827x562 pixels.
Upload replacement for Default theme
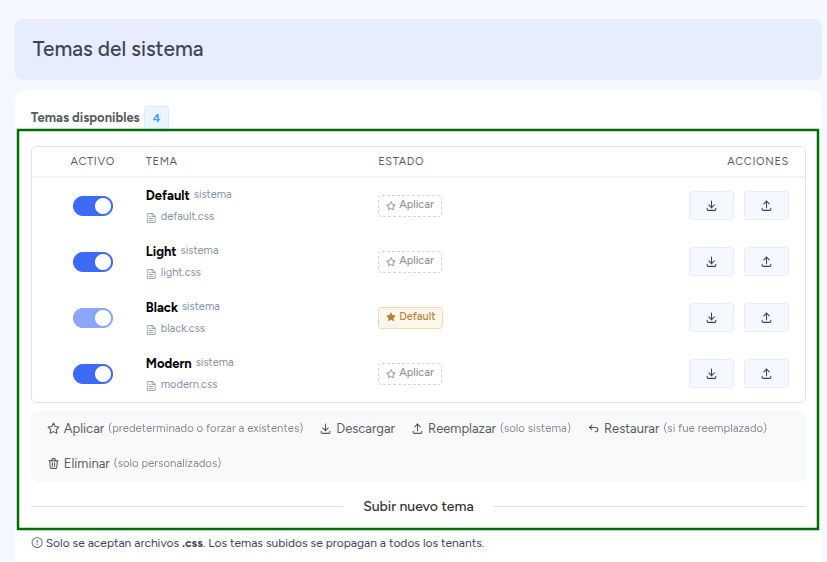coord(766,206)
